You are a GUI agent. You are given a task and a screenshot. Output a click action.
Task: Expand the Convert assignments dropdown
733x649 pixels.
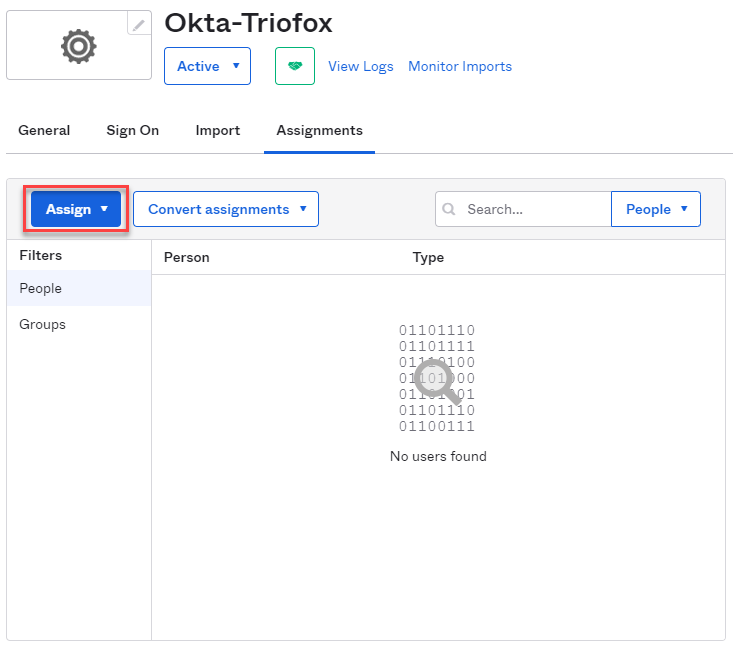click(226, 209)
